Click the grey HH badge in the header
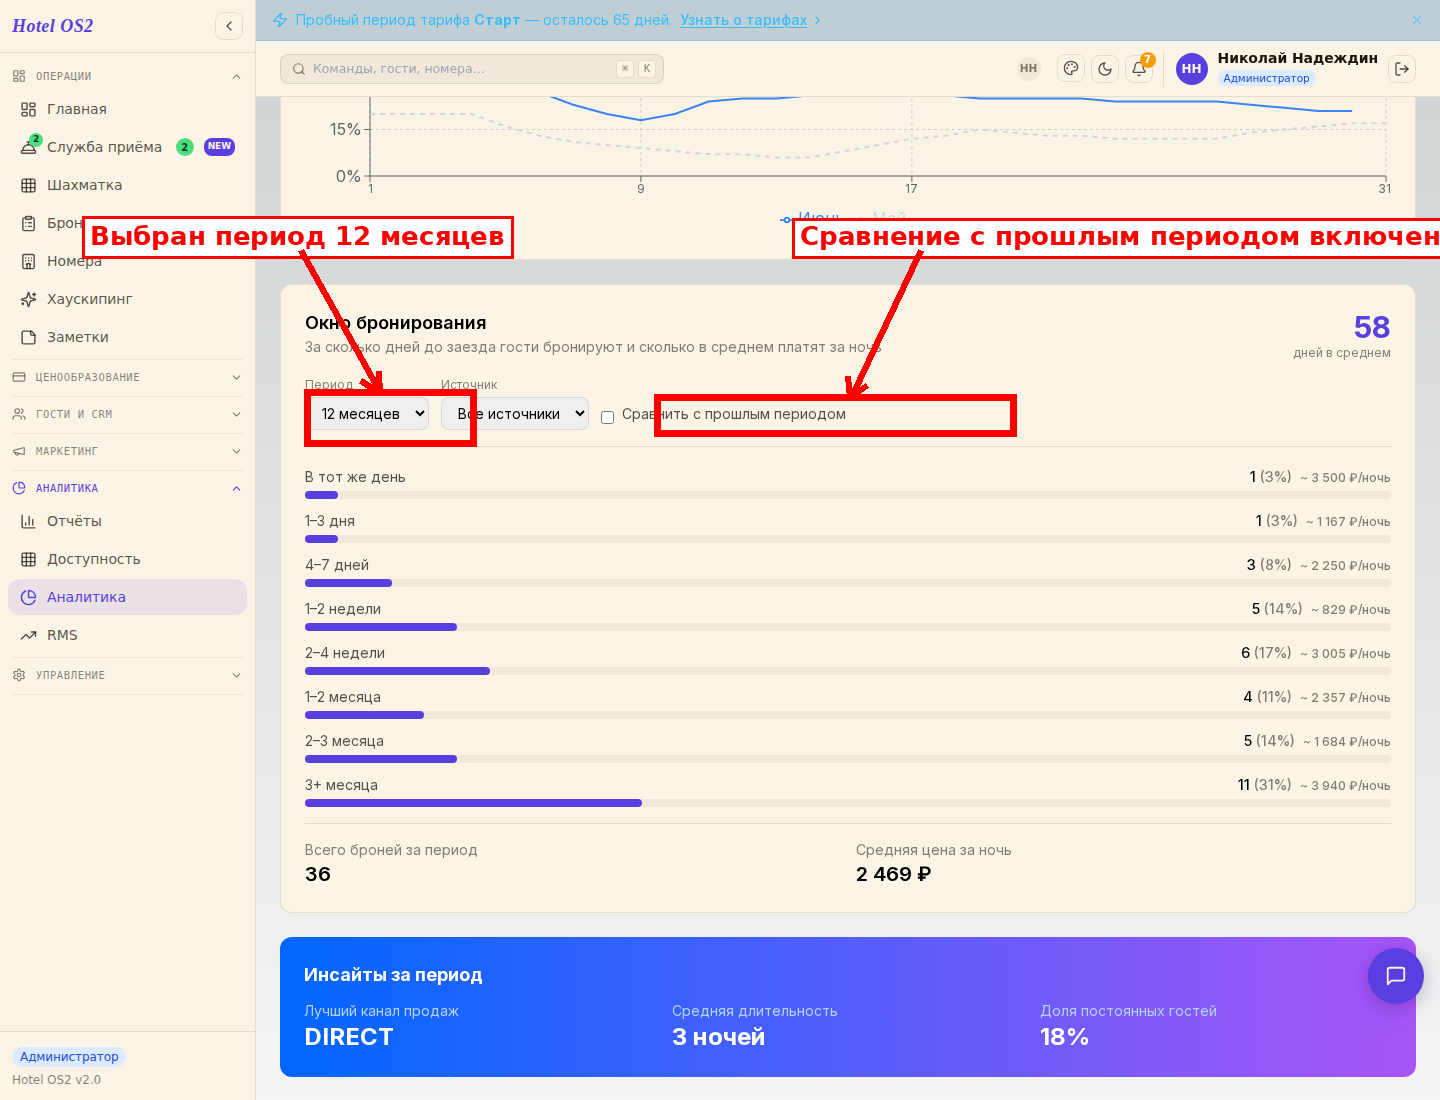The width and height of the screenshot is (1440, 1100). coord(1029,69)
